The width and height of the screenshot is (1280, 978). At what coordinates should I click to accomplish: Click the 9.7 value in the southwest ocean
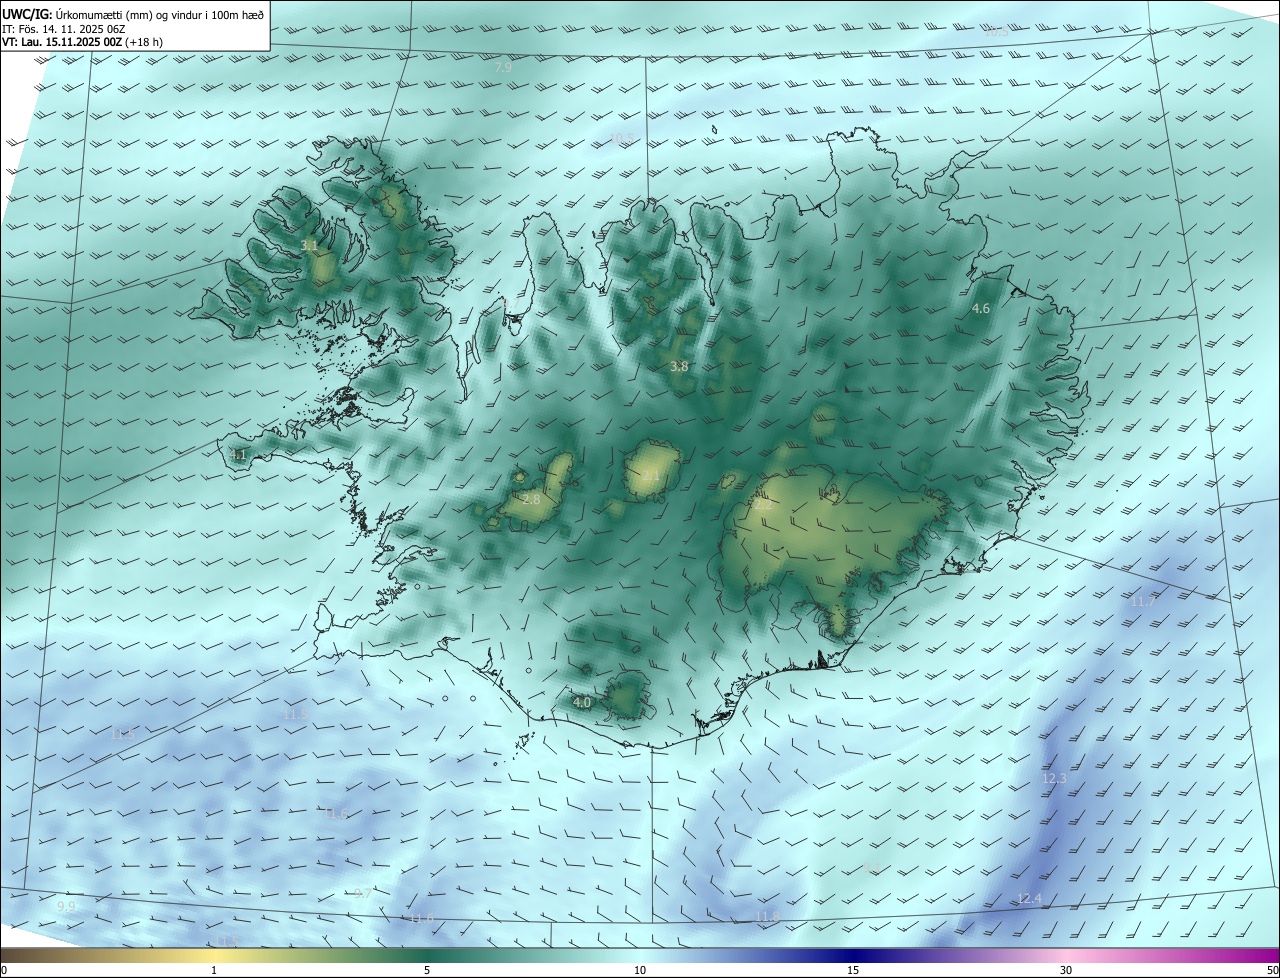(363, 893)
